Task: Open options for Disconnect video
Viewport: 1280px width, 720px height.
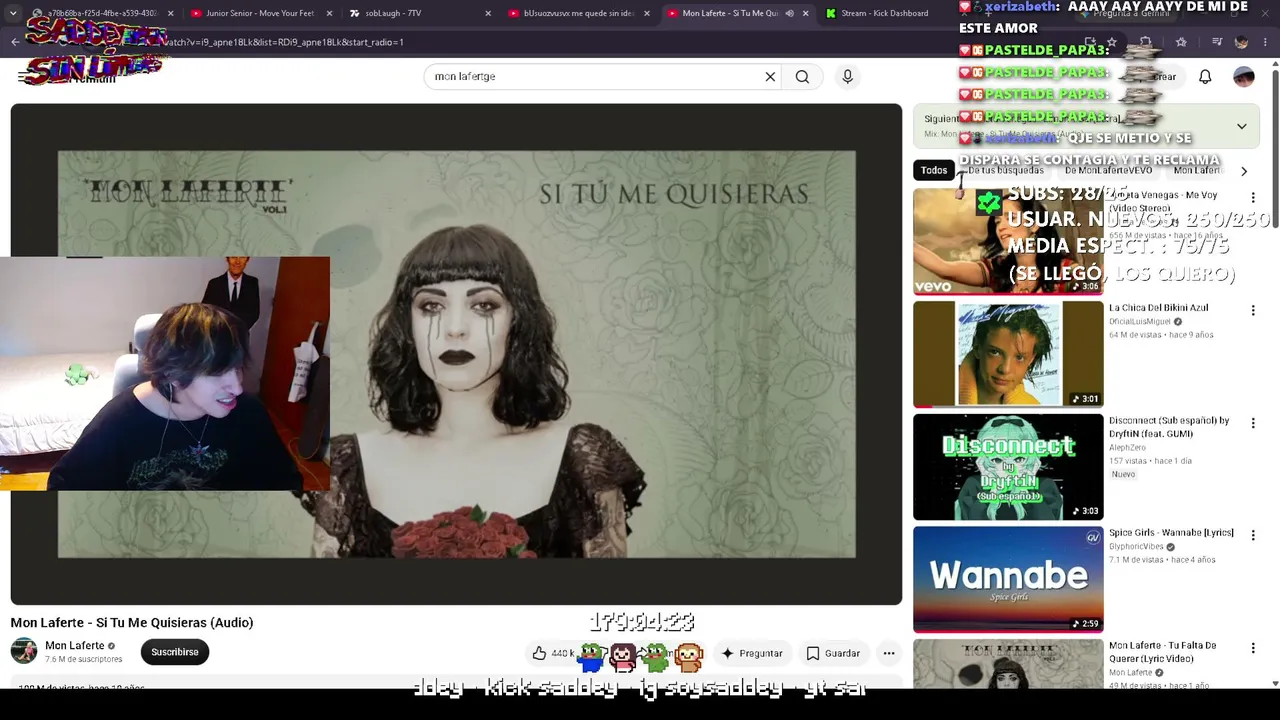Action: pyautogui.click(x=1252, y=424)
